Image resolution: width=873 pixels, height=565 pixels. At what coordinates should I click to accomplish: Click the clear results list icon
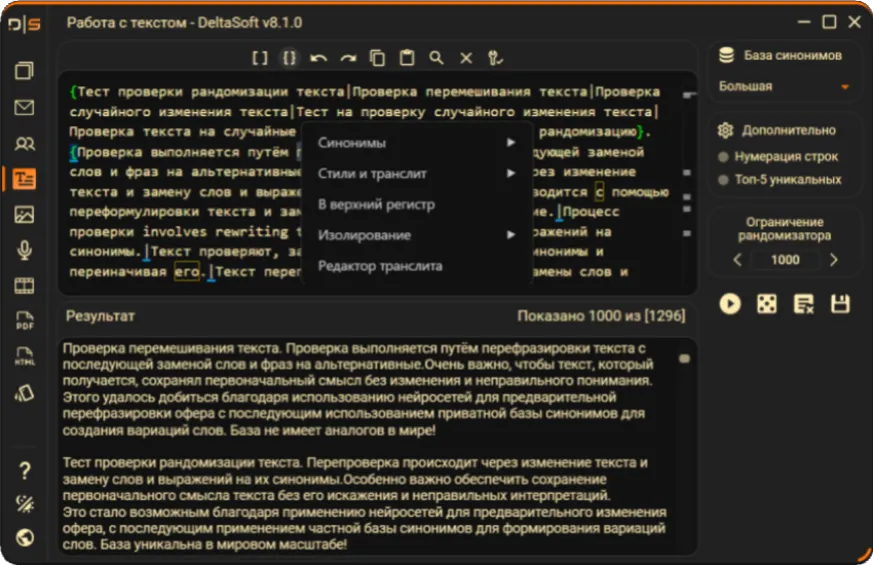point(803,304)
